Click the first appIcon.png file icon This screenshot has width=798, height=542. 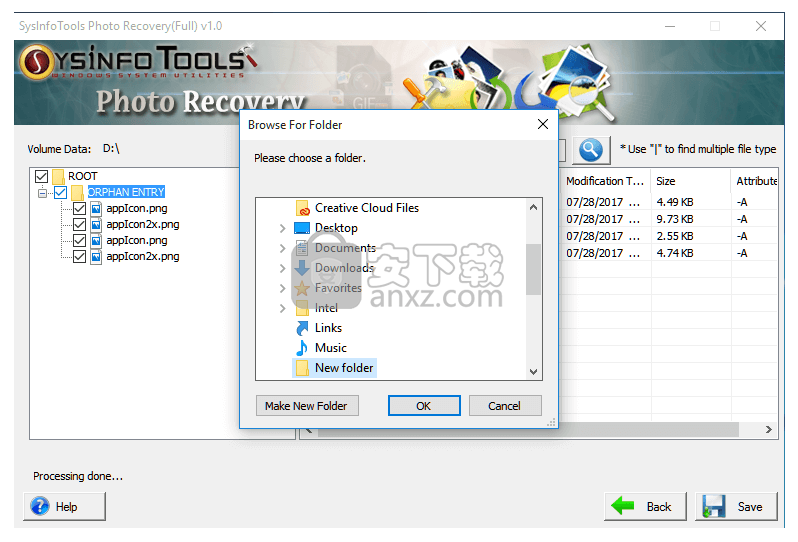[x=96, y=209]
